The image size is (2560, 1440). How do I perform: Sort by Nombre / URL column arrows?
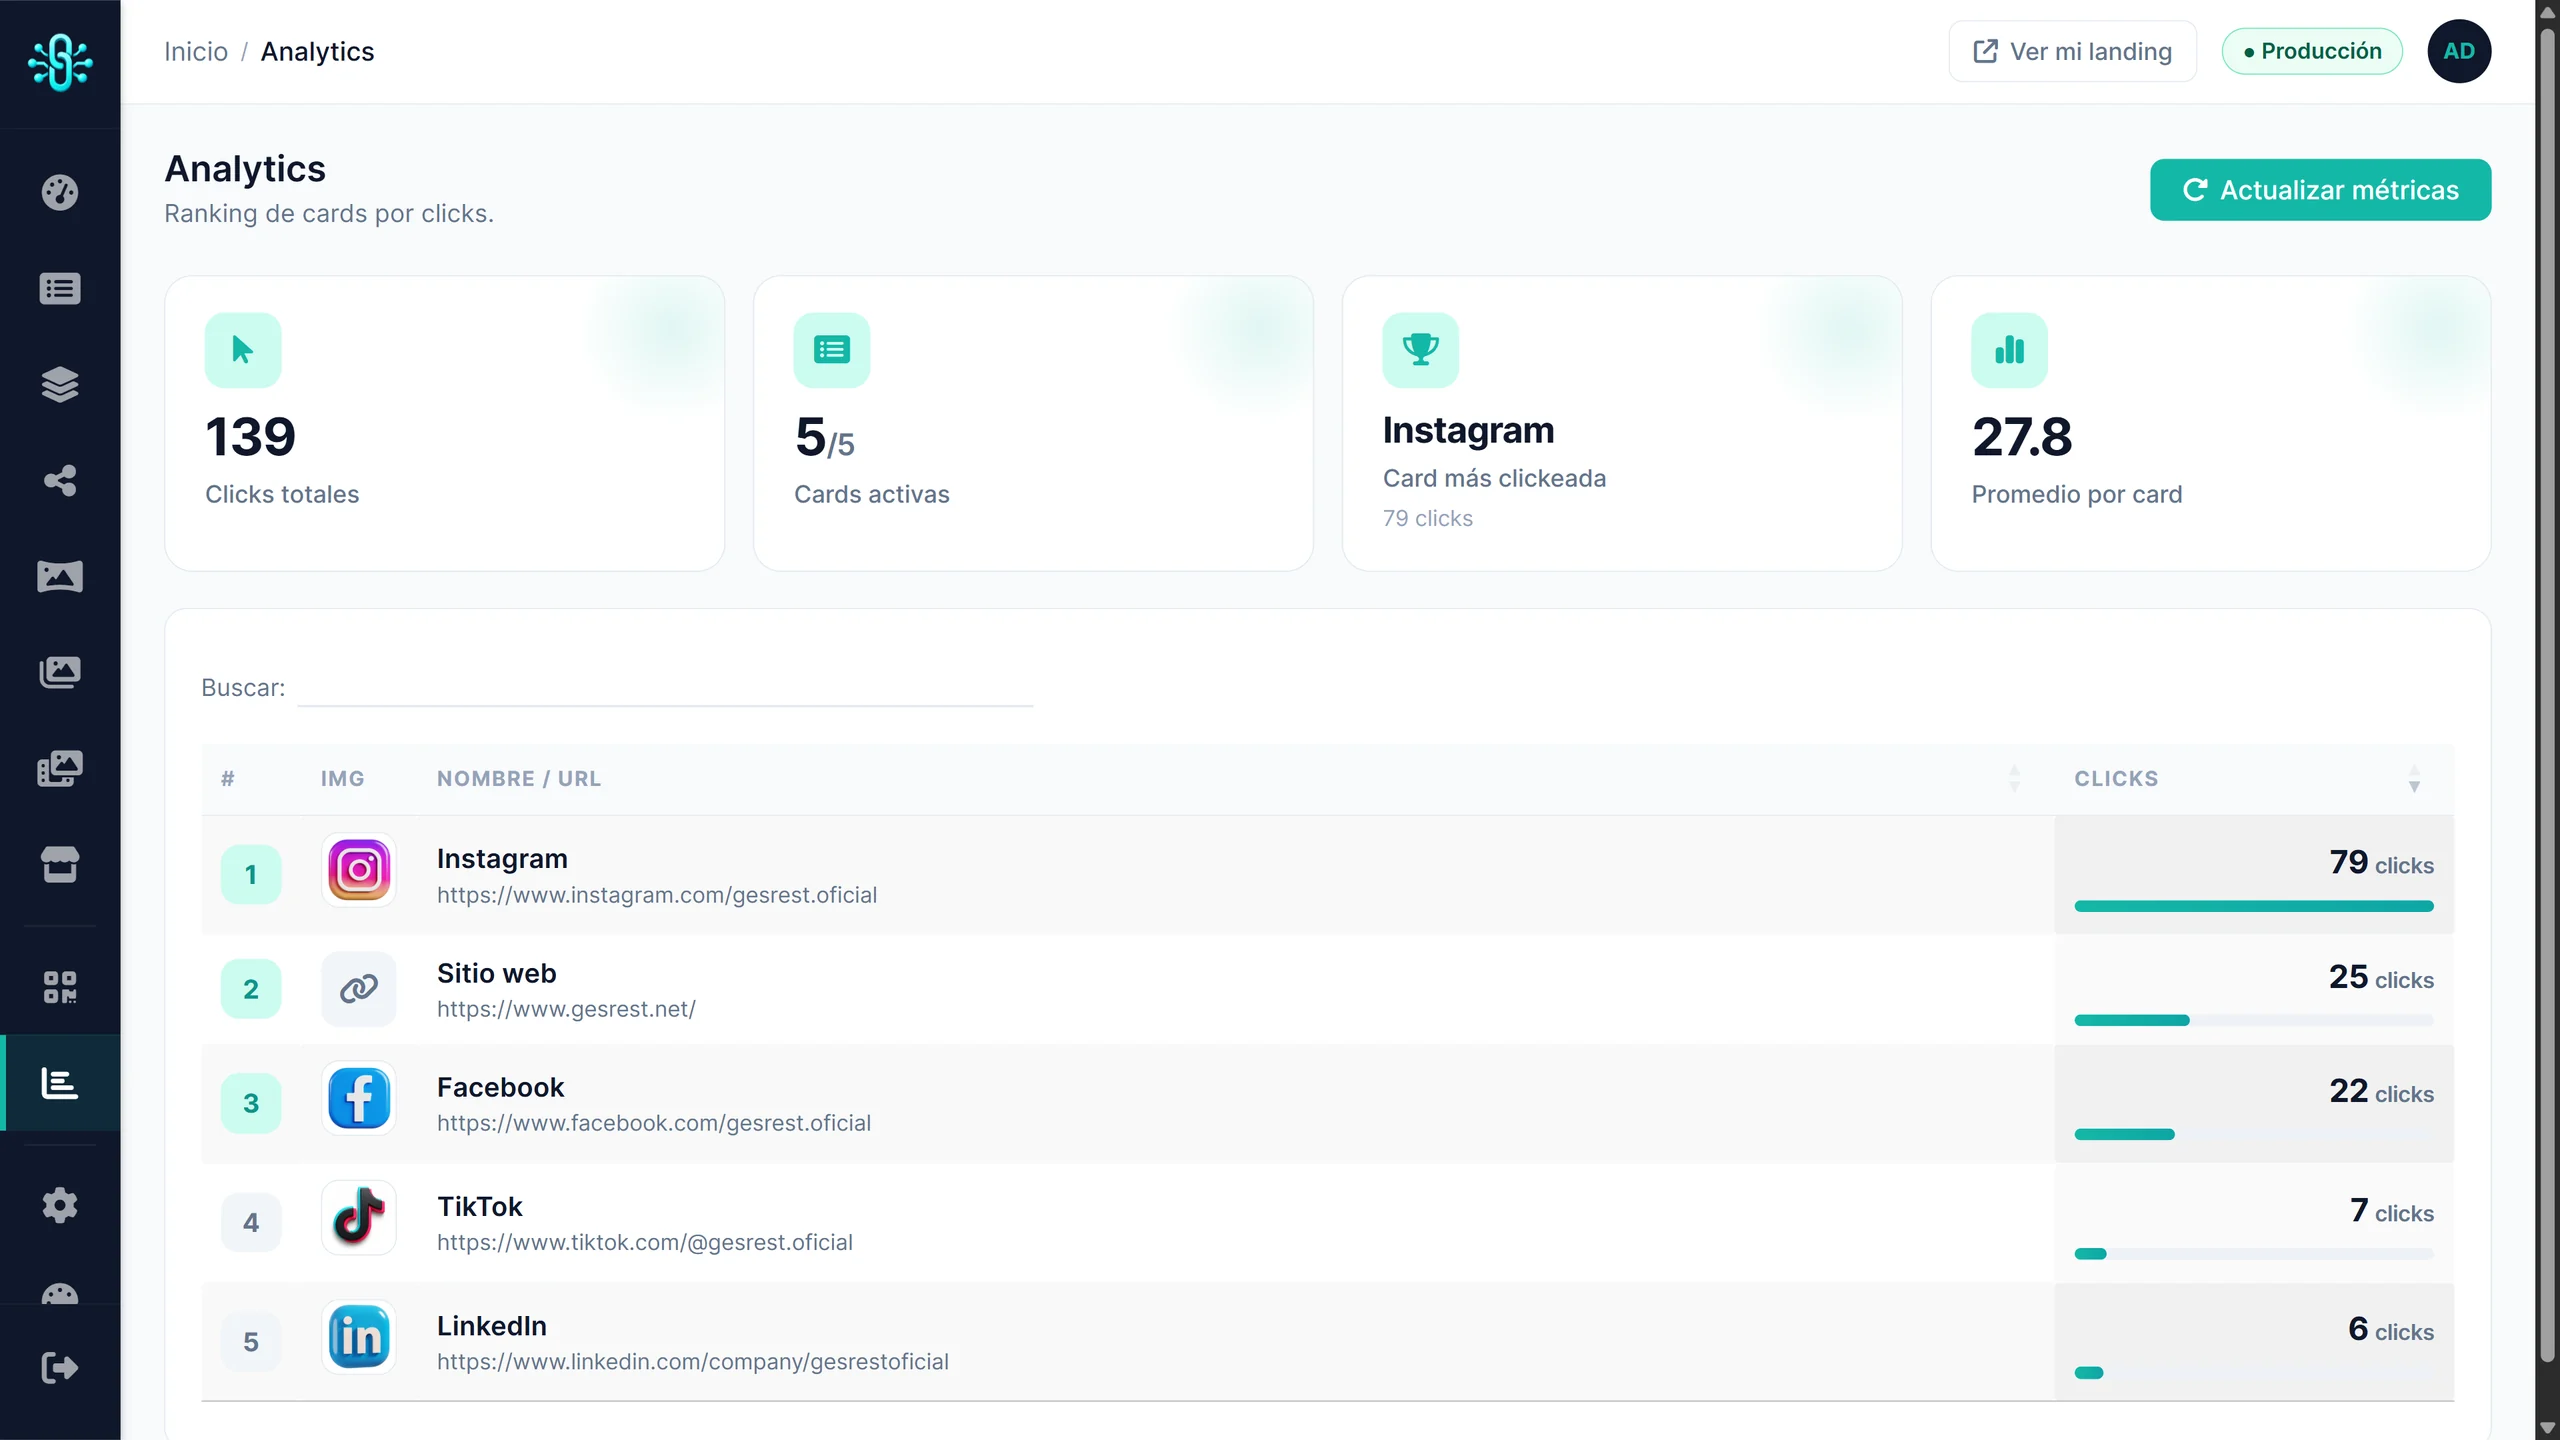point(2014,779)
